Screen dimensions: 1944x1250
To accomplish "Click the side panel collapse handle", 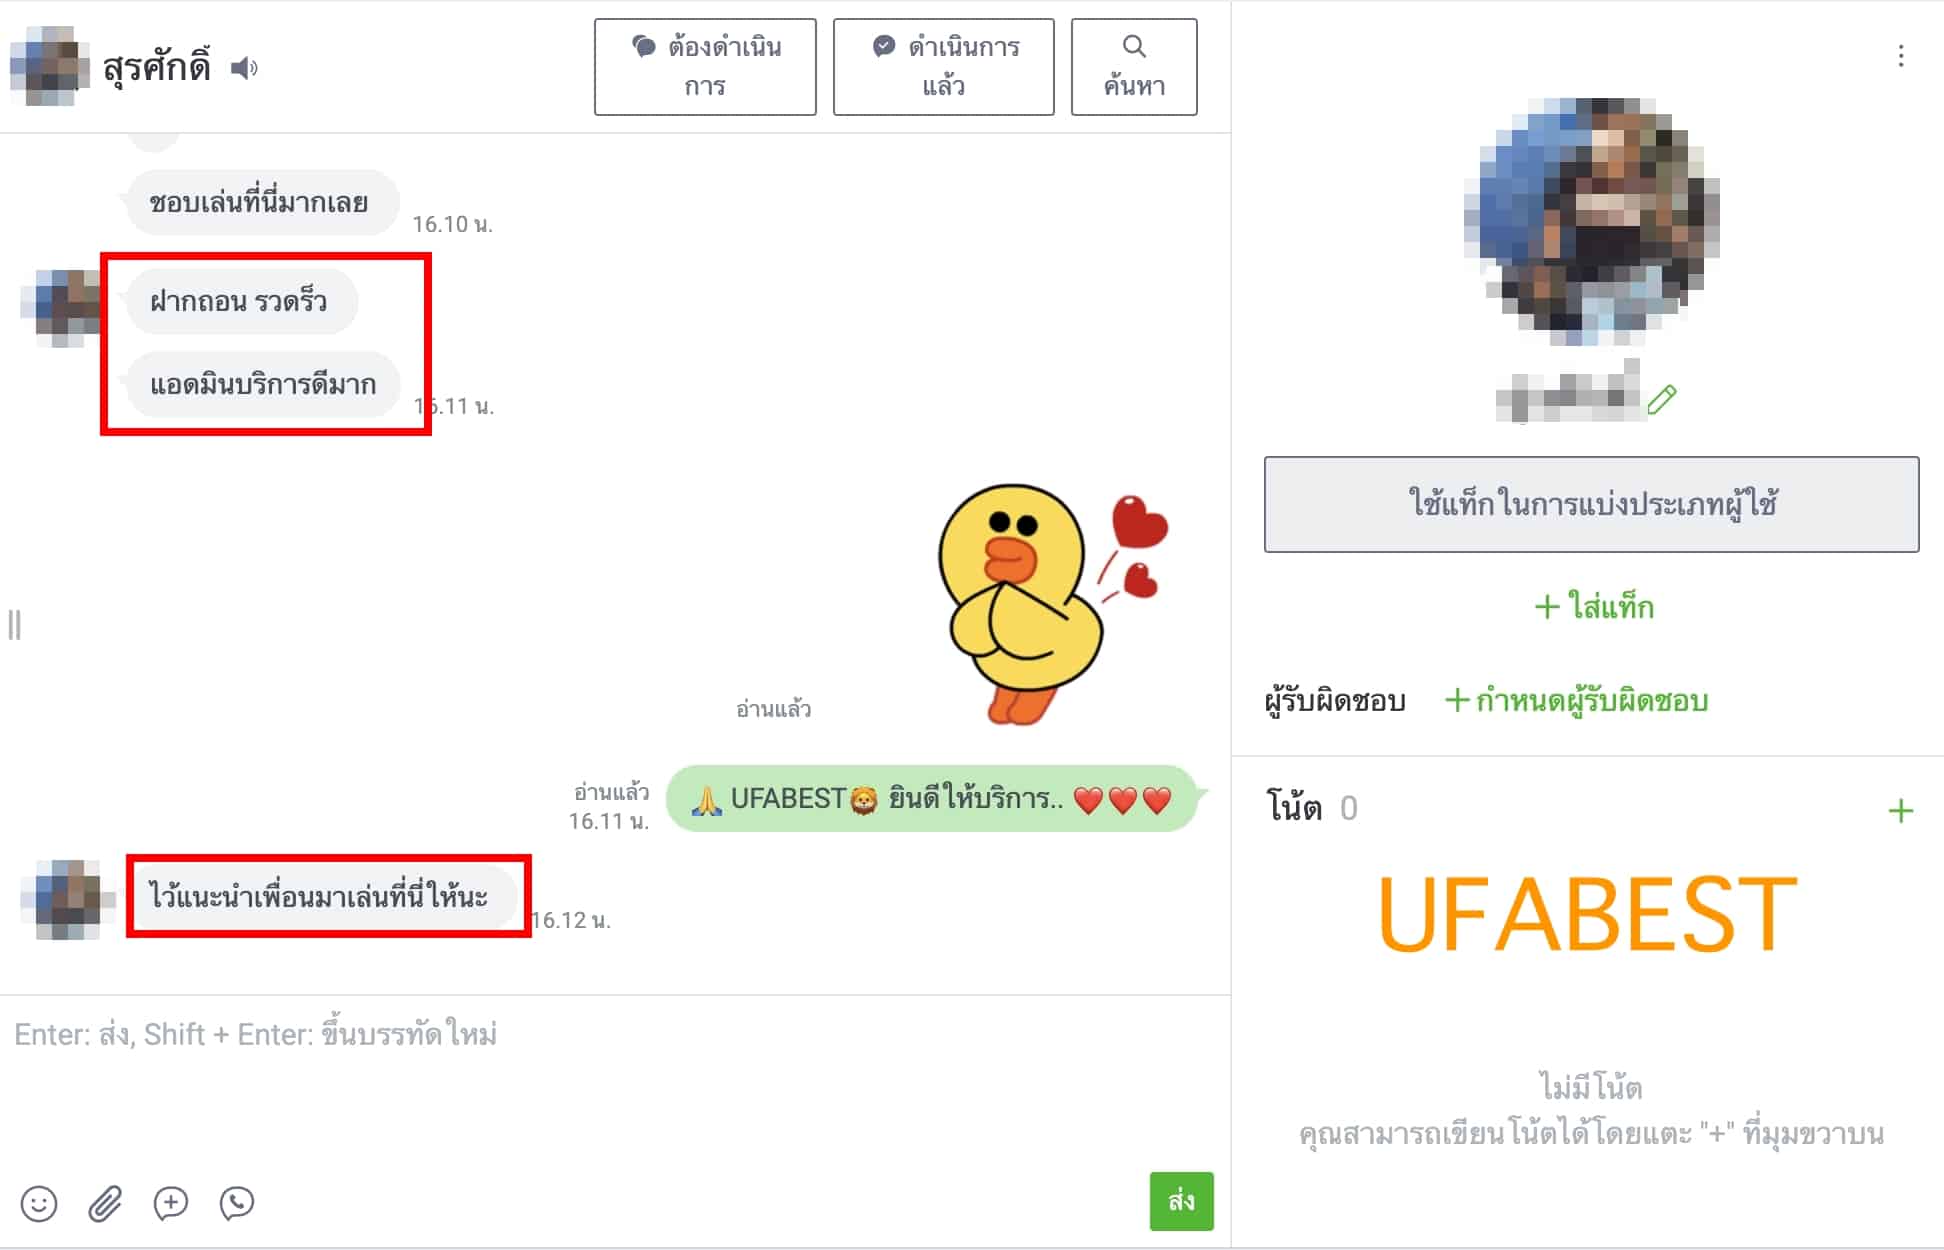I will pyautogui.click(x=14, y=625).
